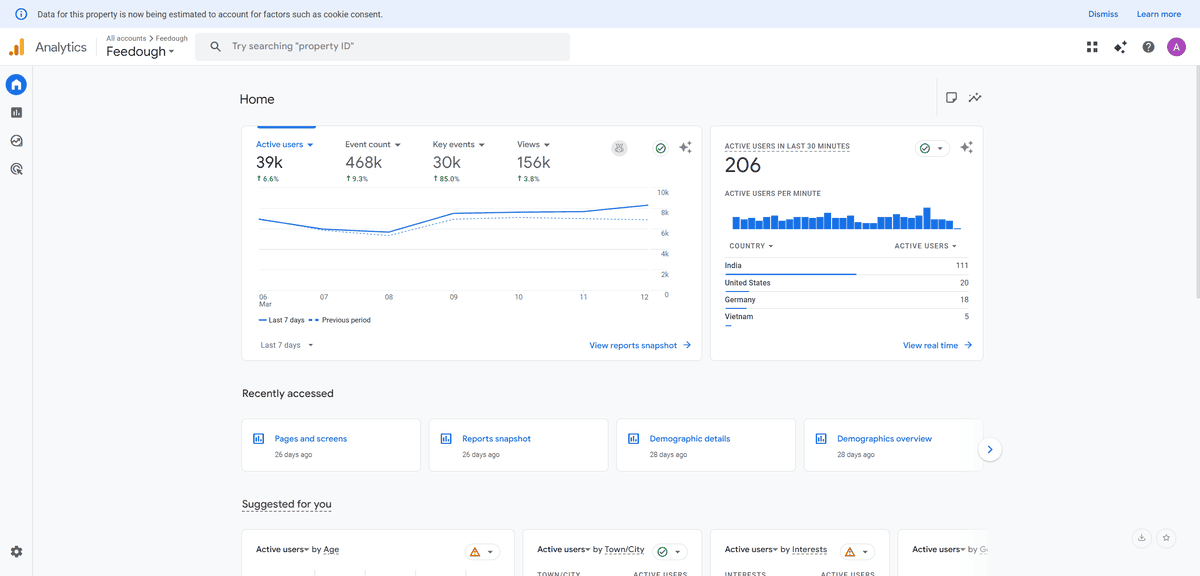The height and width of the screenshot is (576, 1200).
Task: Click the green check on Town/City card
Action: point(659,550)
